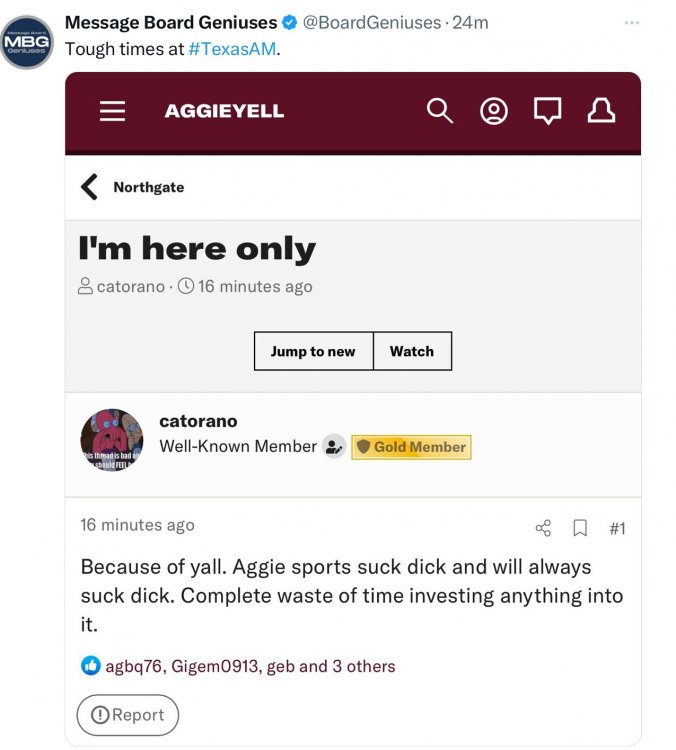
Task: Open the account profile icon
Action: click(494, 111)
